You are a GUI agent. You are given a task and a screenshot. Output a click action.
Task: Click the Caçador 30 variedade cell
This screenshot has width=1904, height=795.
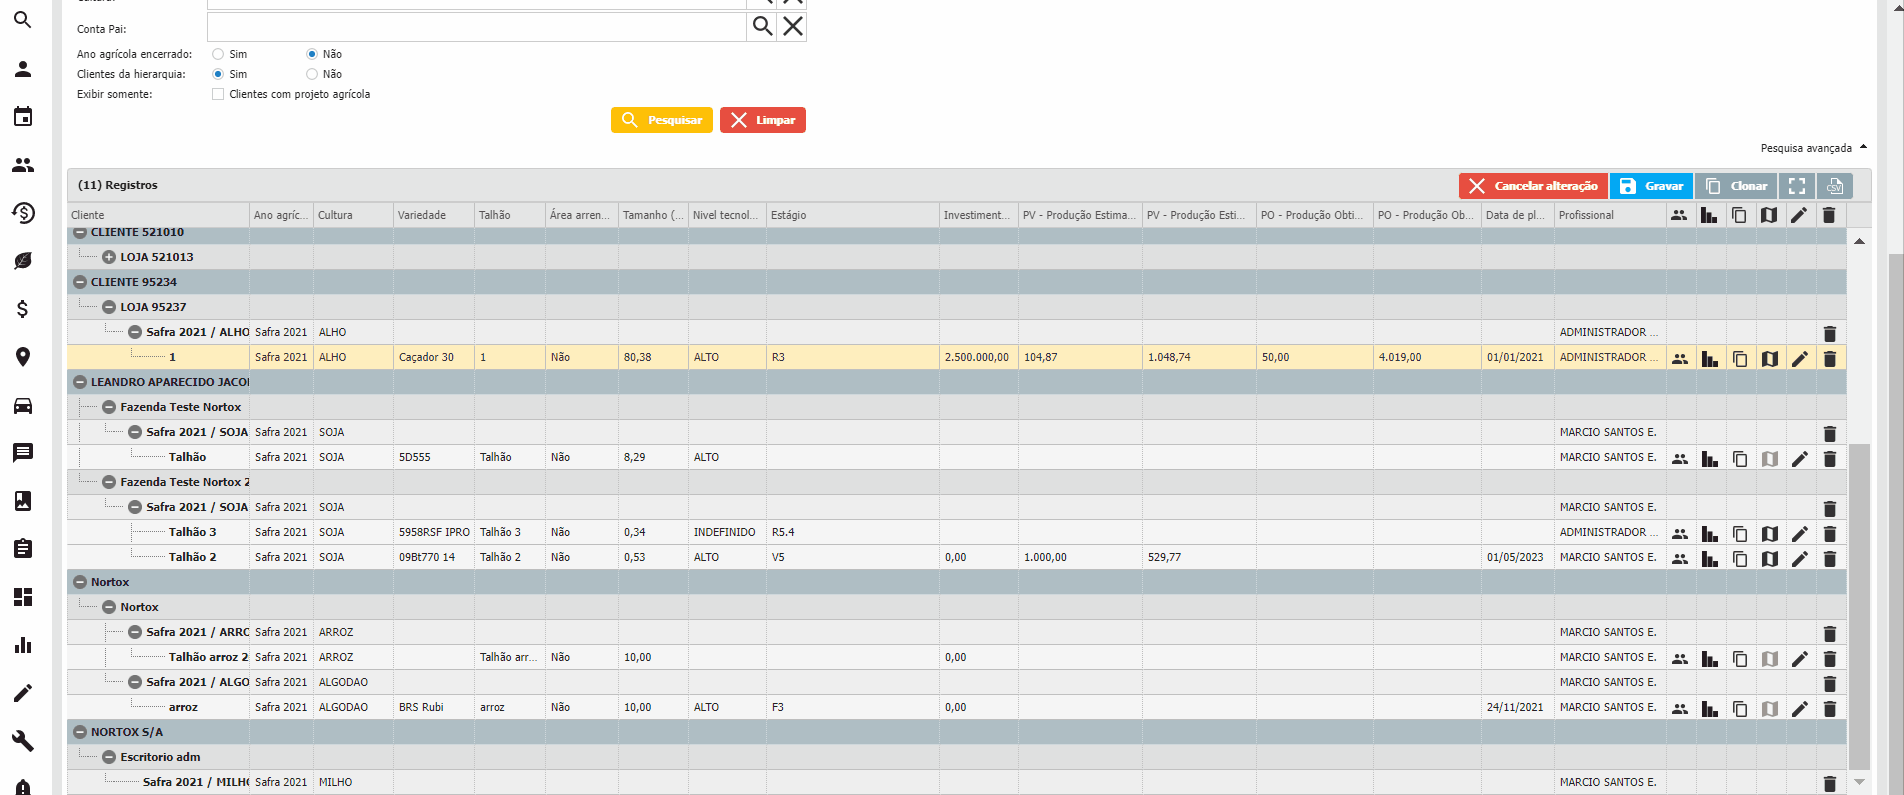(x=434, y=357)
